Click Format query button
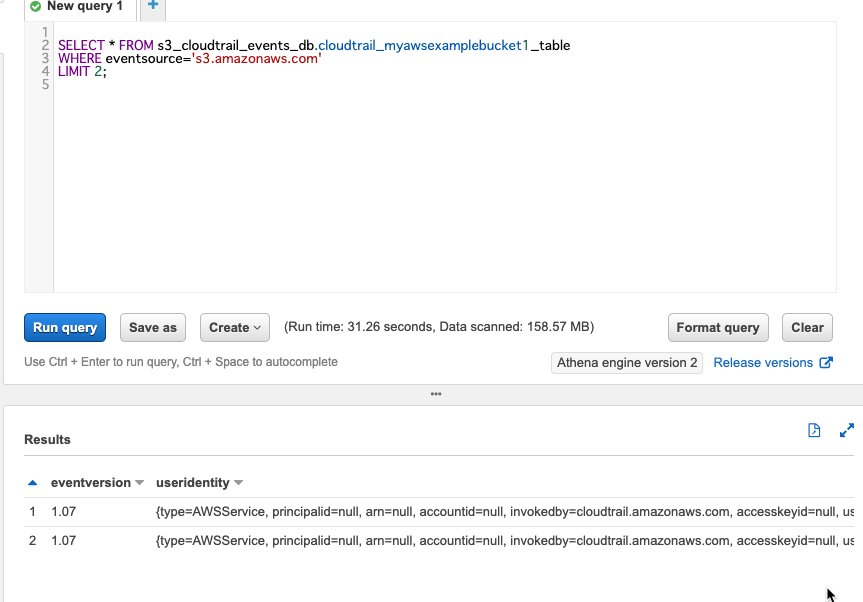Image resolution: width=863 pixels, height=602 pixels. (x=718, y=327)
